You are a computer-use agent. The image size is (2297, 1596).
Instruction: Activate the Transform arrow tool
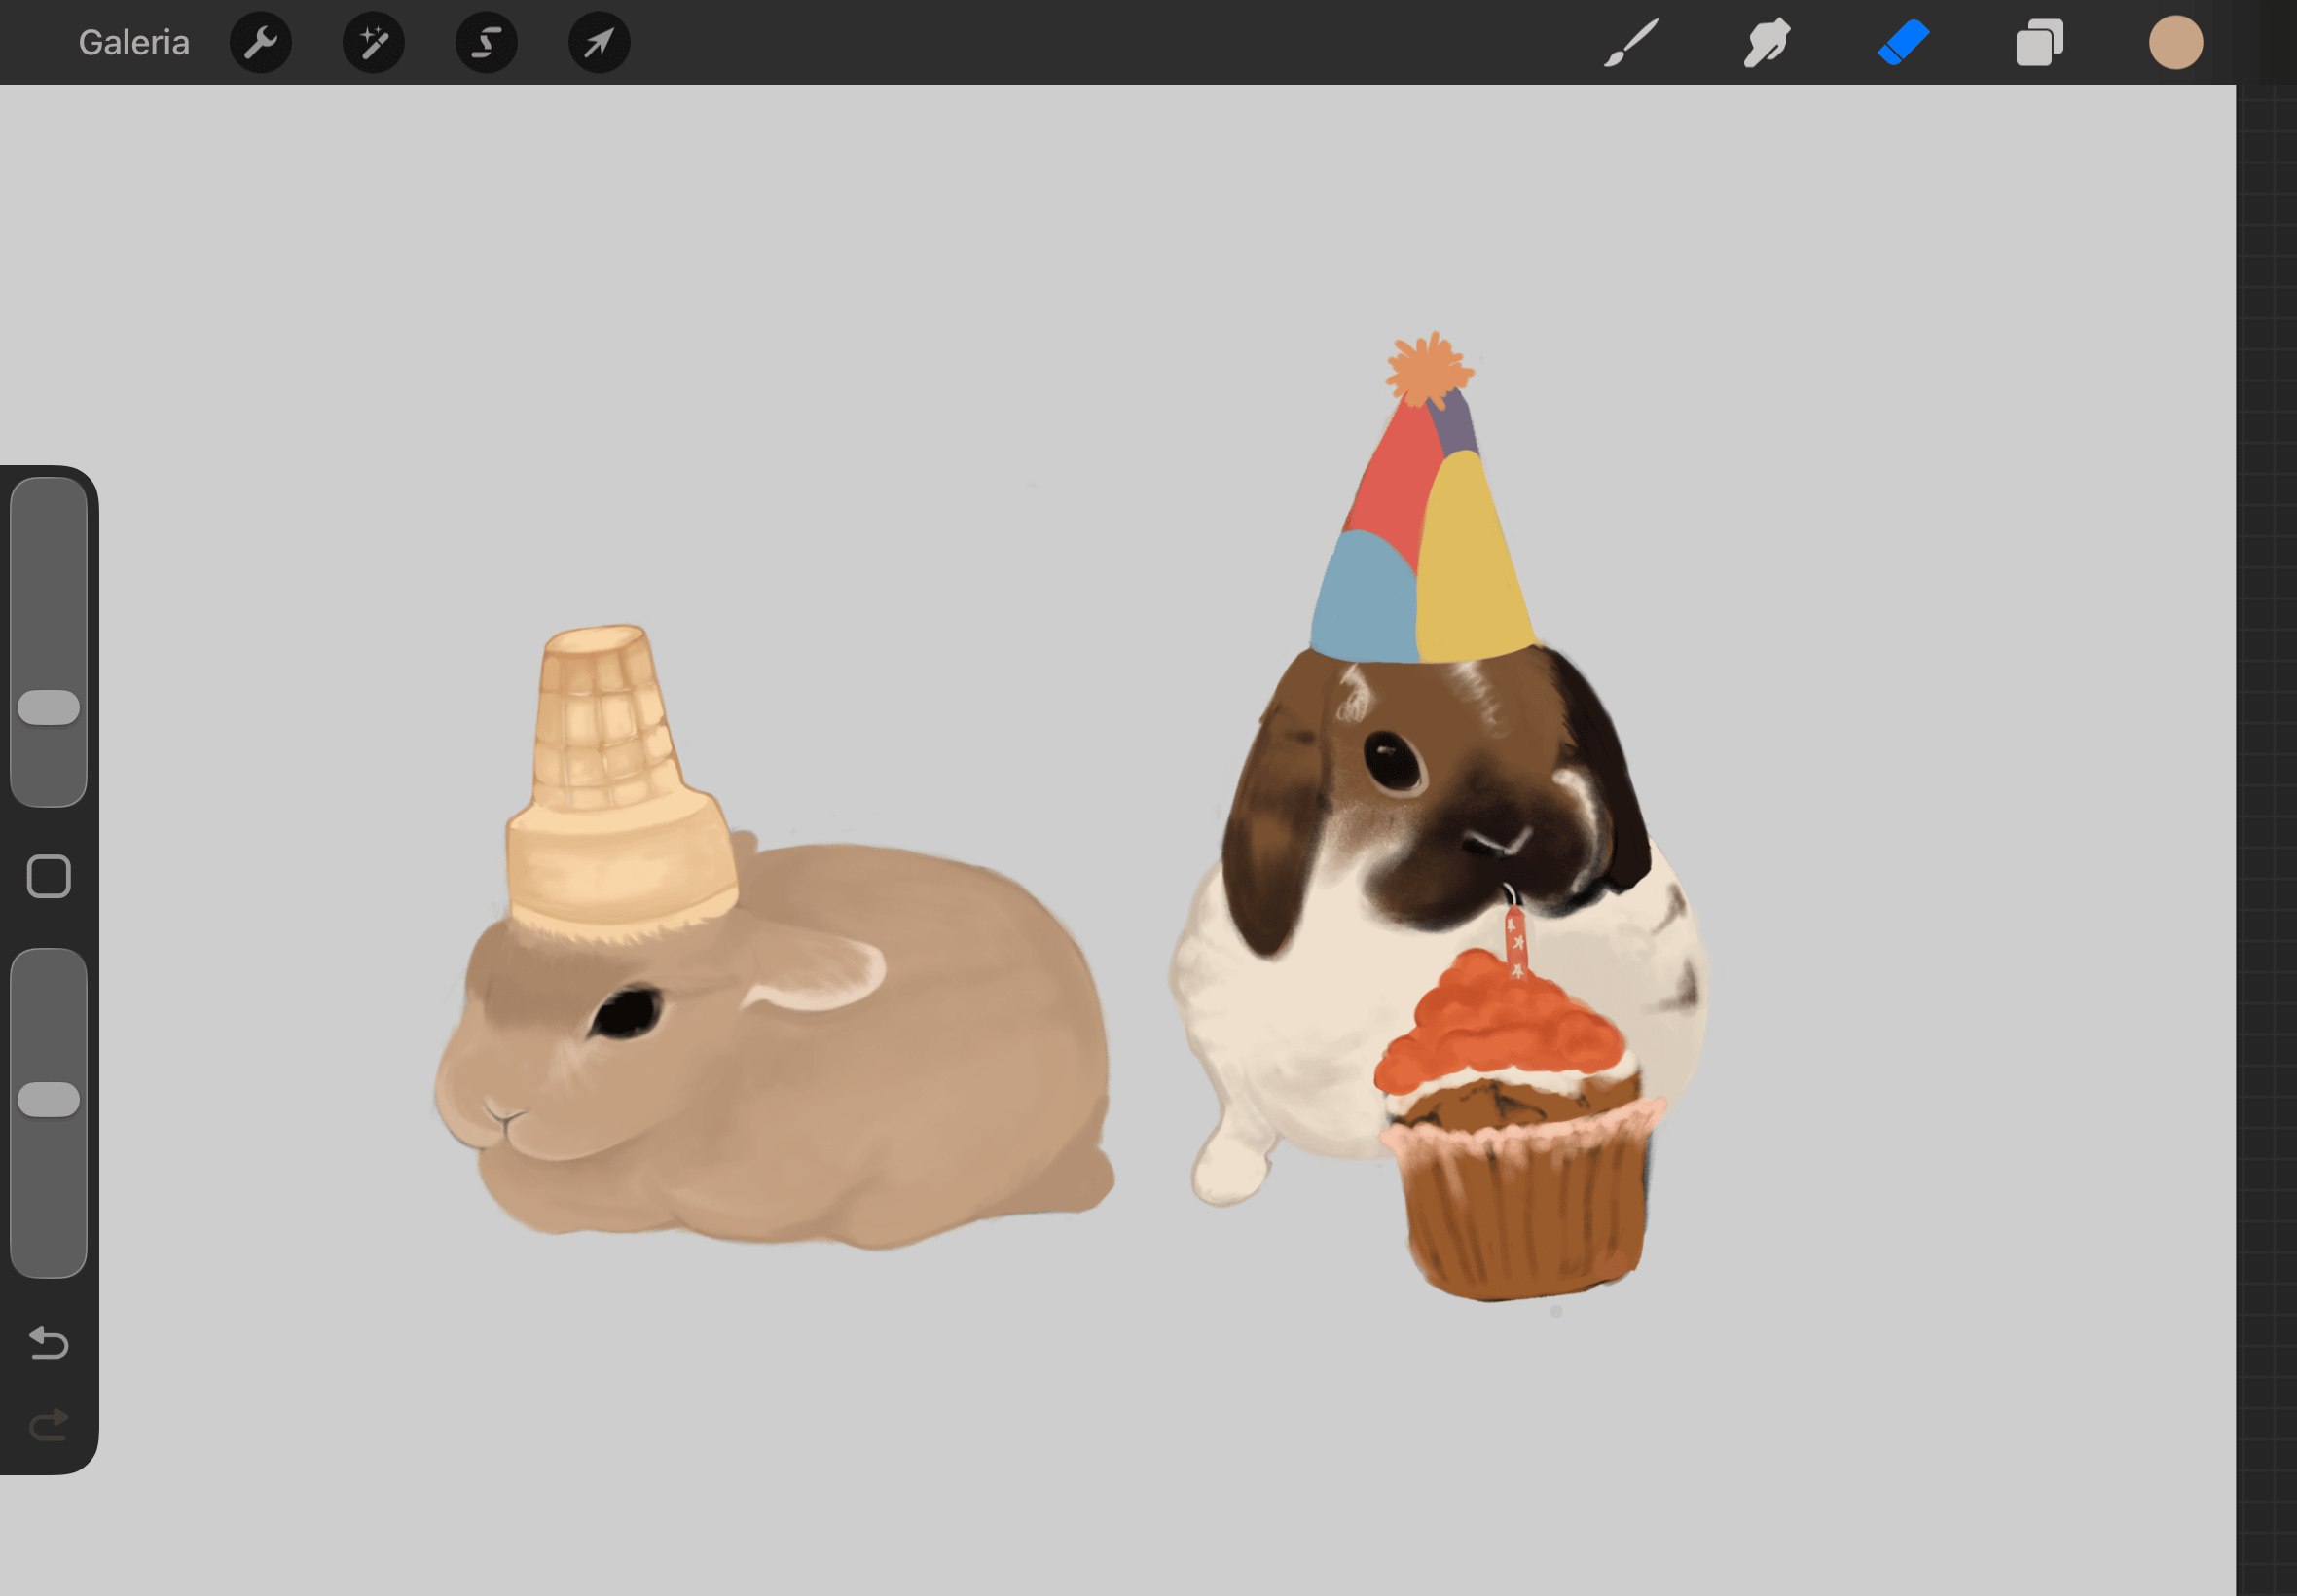(600, 42)
